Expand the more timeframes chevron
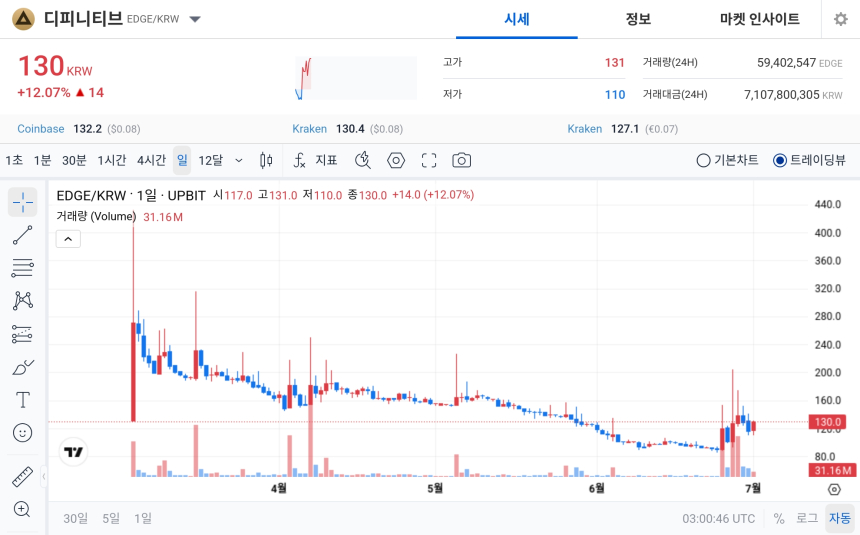The height and width of the screenshot is (535, 860). [239, 160]
